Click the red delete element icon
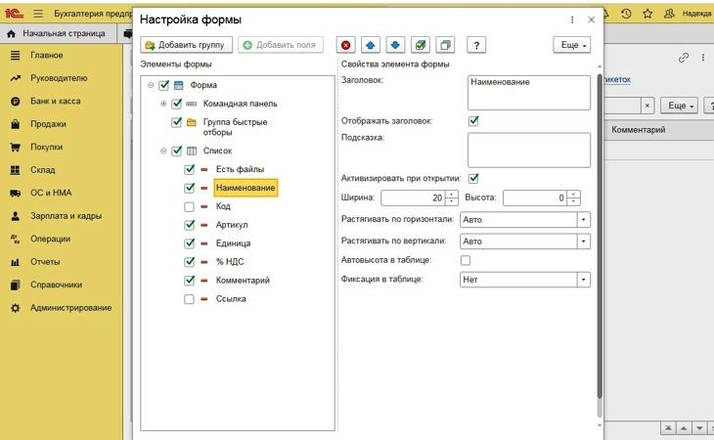 [346, 45]
